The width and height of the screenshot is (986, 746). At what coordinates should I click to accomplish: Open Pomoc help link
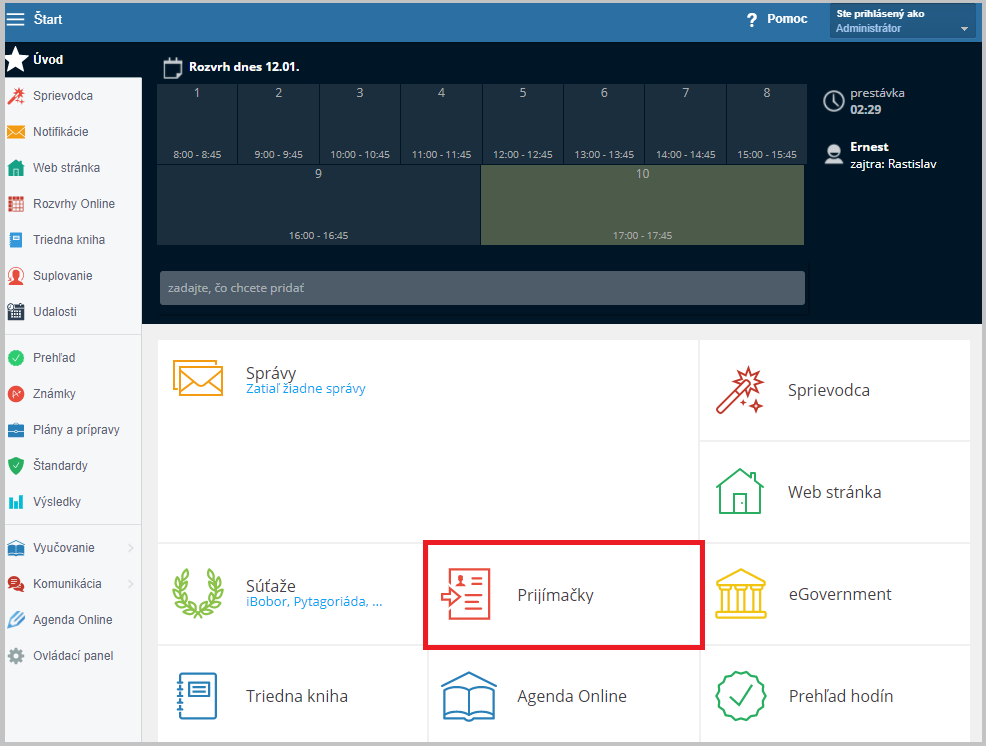pos(787,19)
